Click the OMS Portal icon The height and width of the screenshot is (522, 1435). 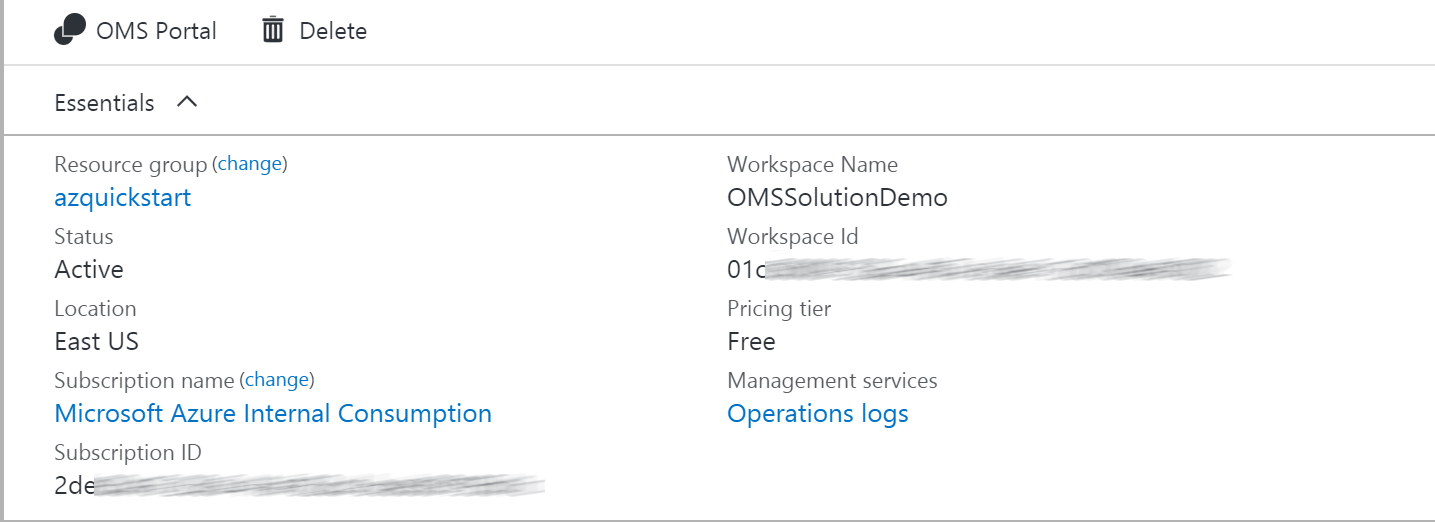[x=69, y=30]
